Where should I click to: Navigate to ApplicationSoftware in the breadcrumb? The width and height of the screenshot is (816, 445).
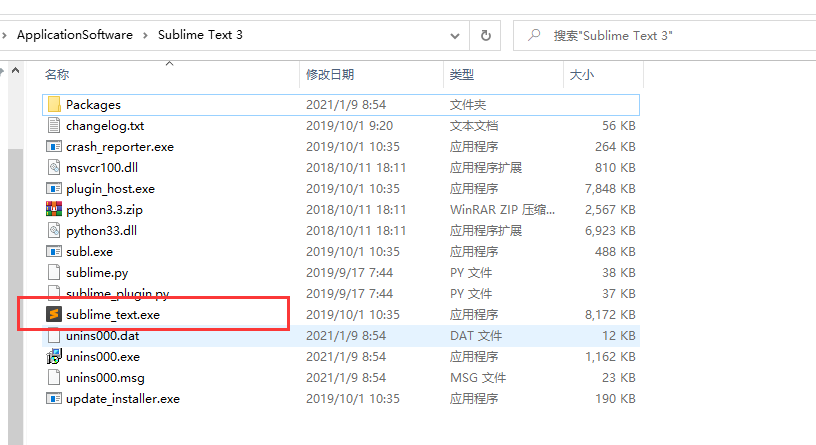point(74,35)
